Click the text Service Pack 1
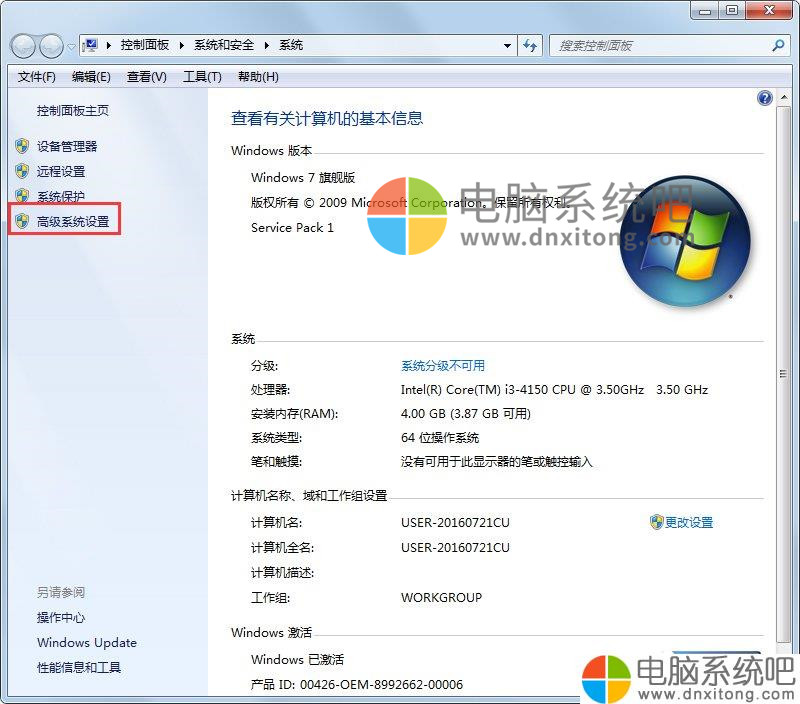The width and height of the screenshot is (800, 704). coord(292,228)
